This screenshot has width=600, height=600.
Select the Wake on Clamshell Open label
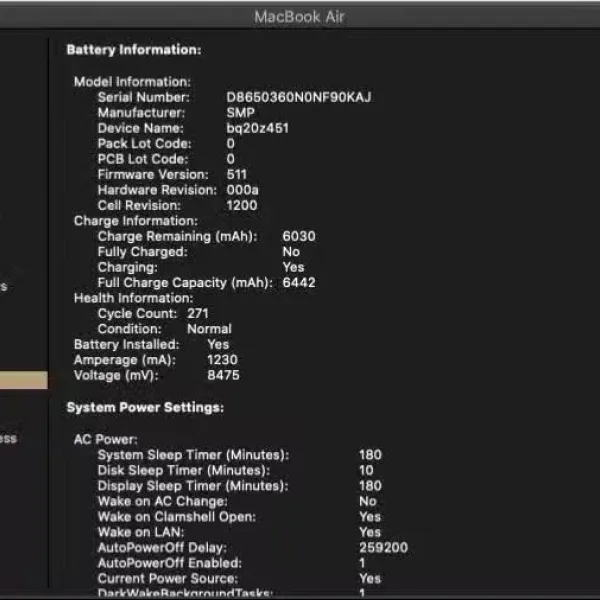(x=177, y=517)
